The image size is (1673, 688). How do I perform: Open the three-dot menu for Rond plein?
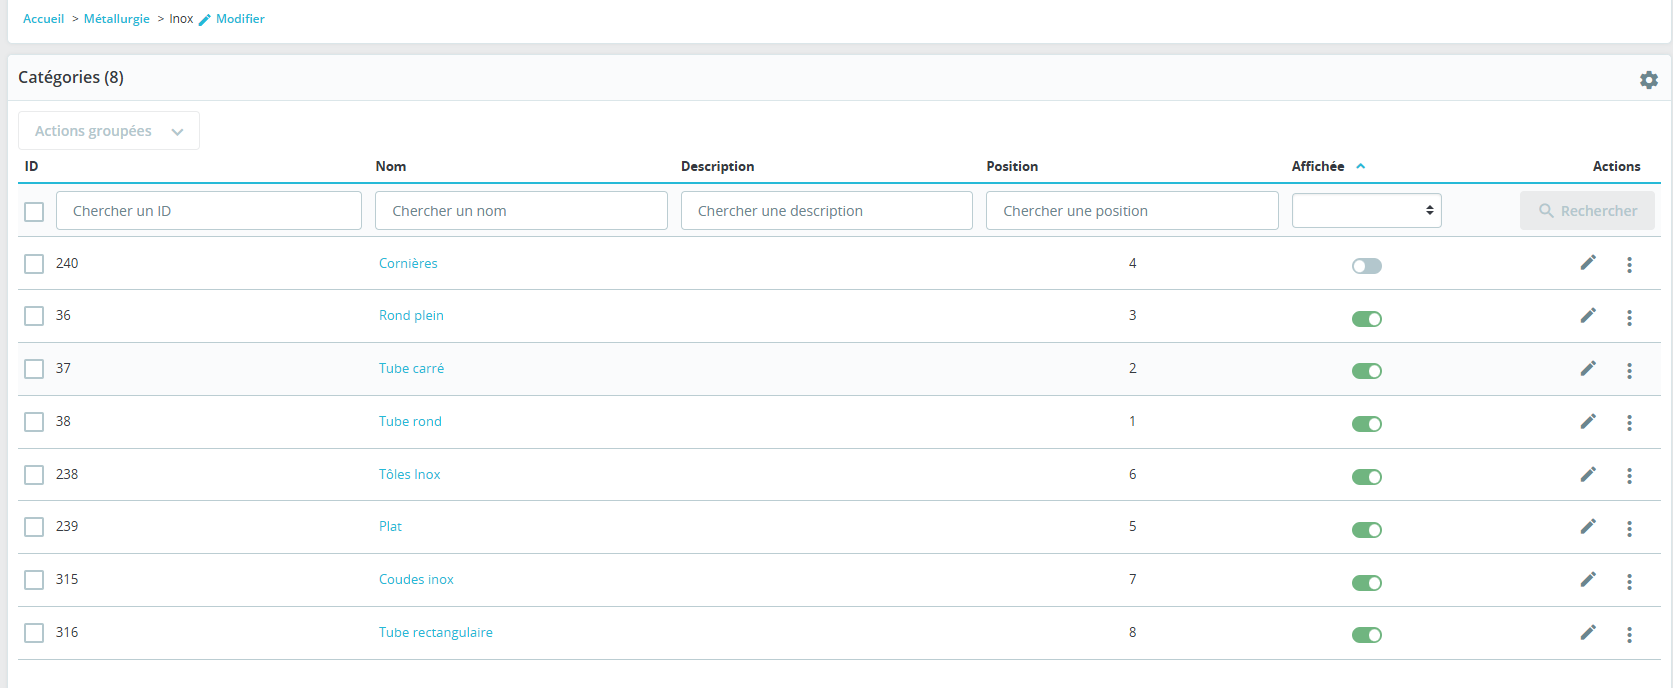pyautogui.click(x=1629, y=318)
